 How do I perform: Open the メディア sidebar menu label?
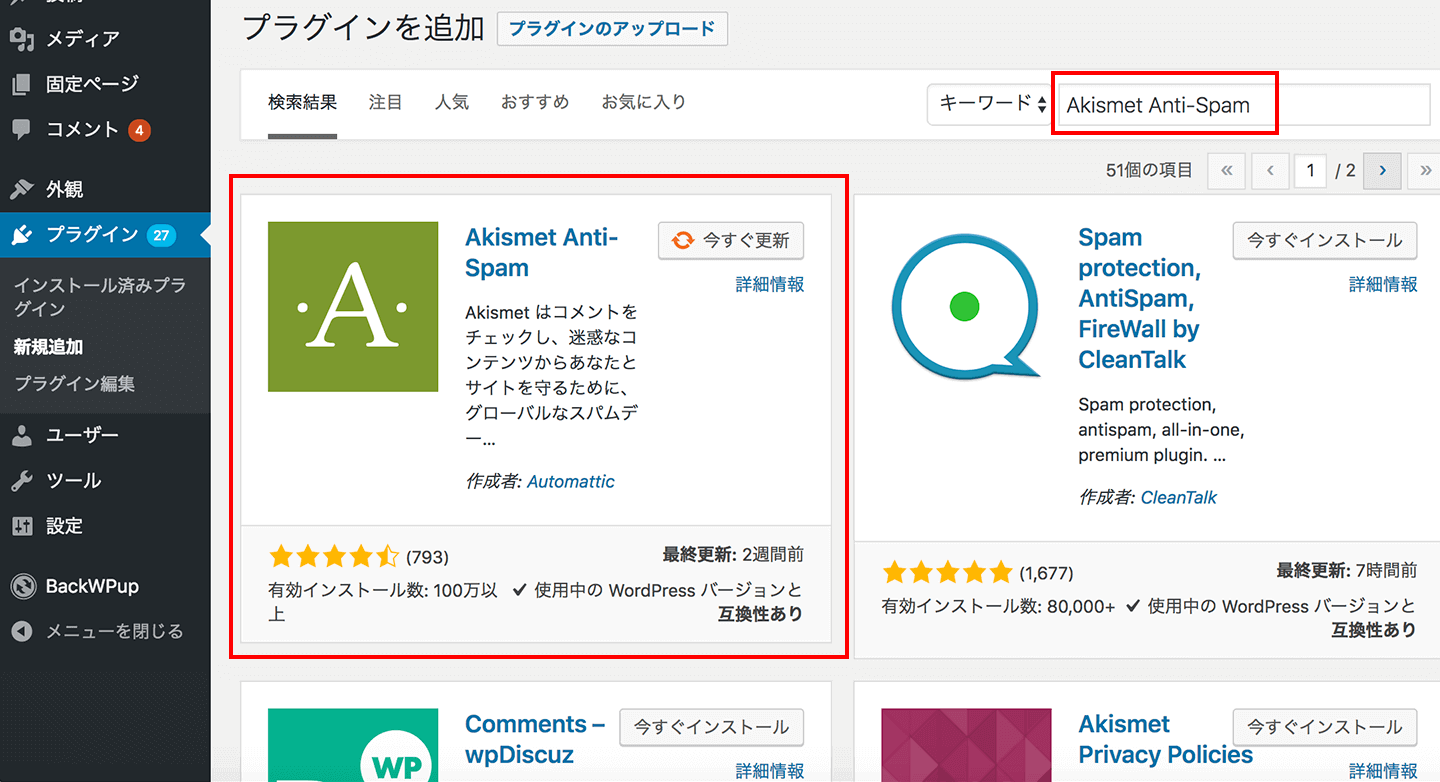pyautogui.click(x=83, y=39)
